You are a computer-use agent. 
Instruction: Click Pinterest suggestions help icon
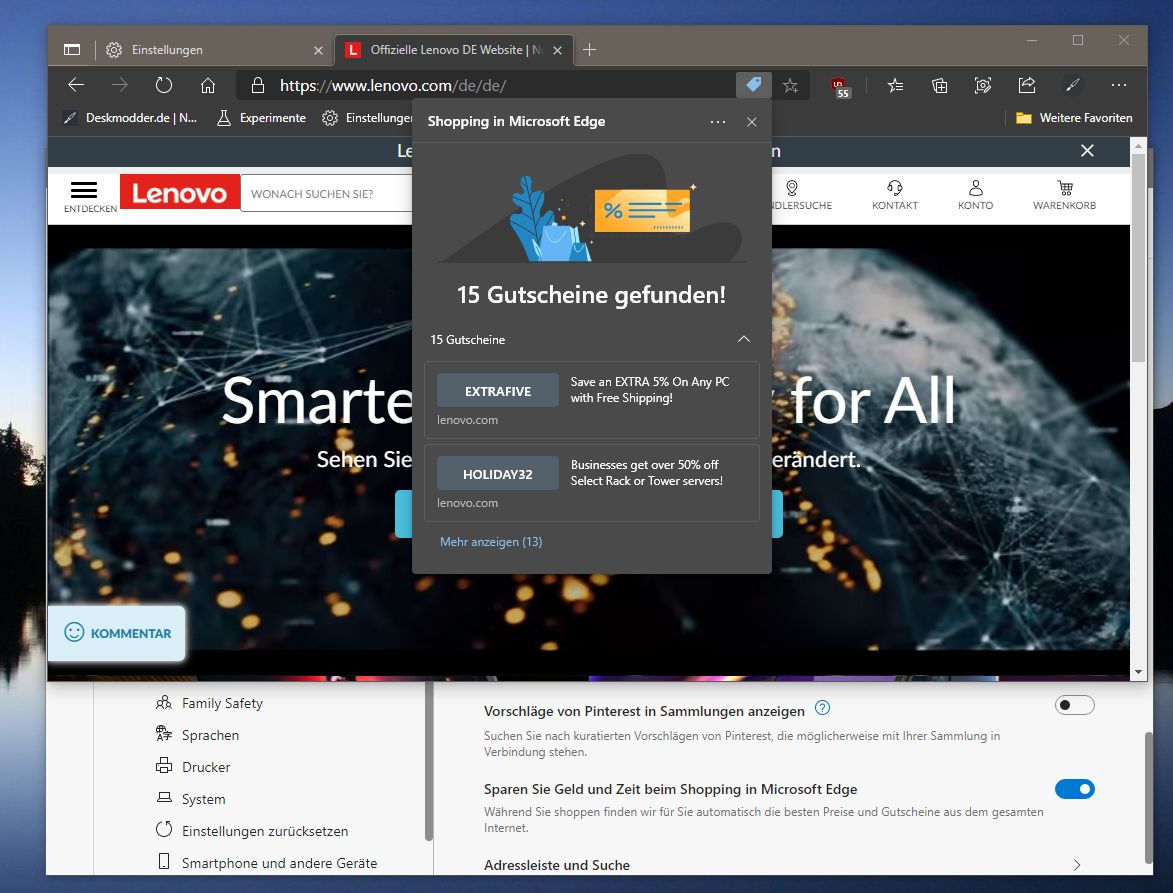point(822,708)
